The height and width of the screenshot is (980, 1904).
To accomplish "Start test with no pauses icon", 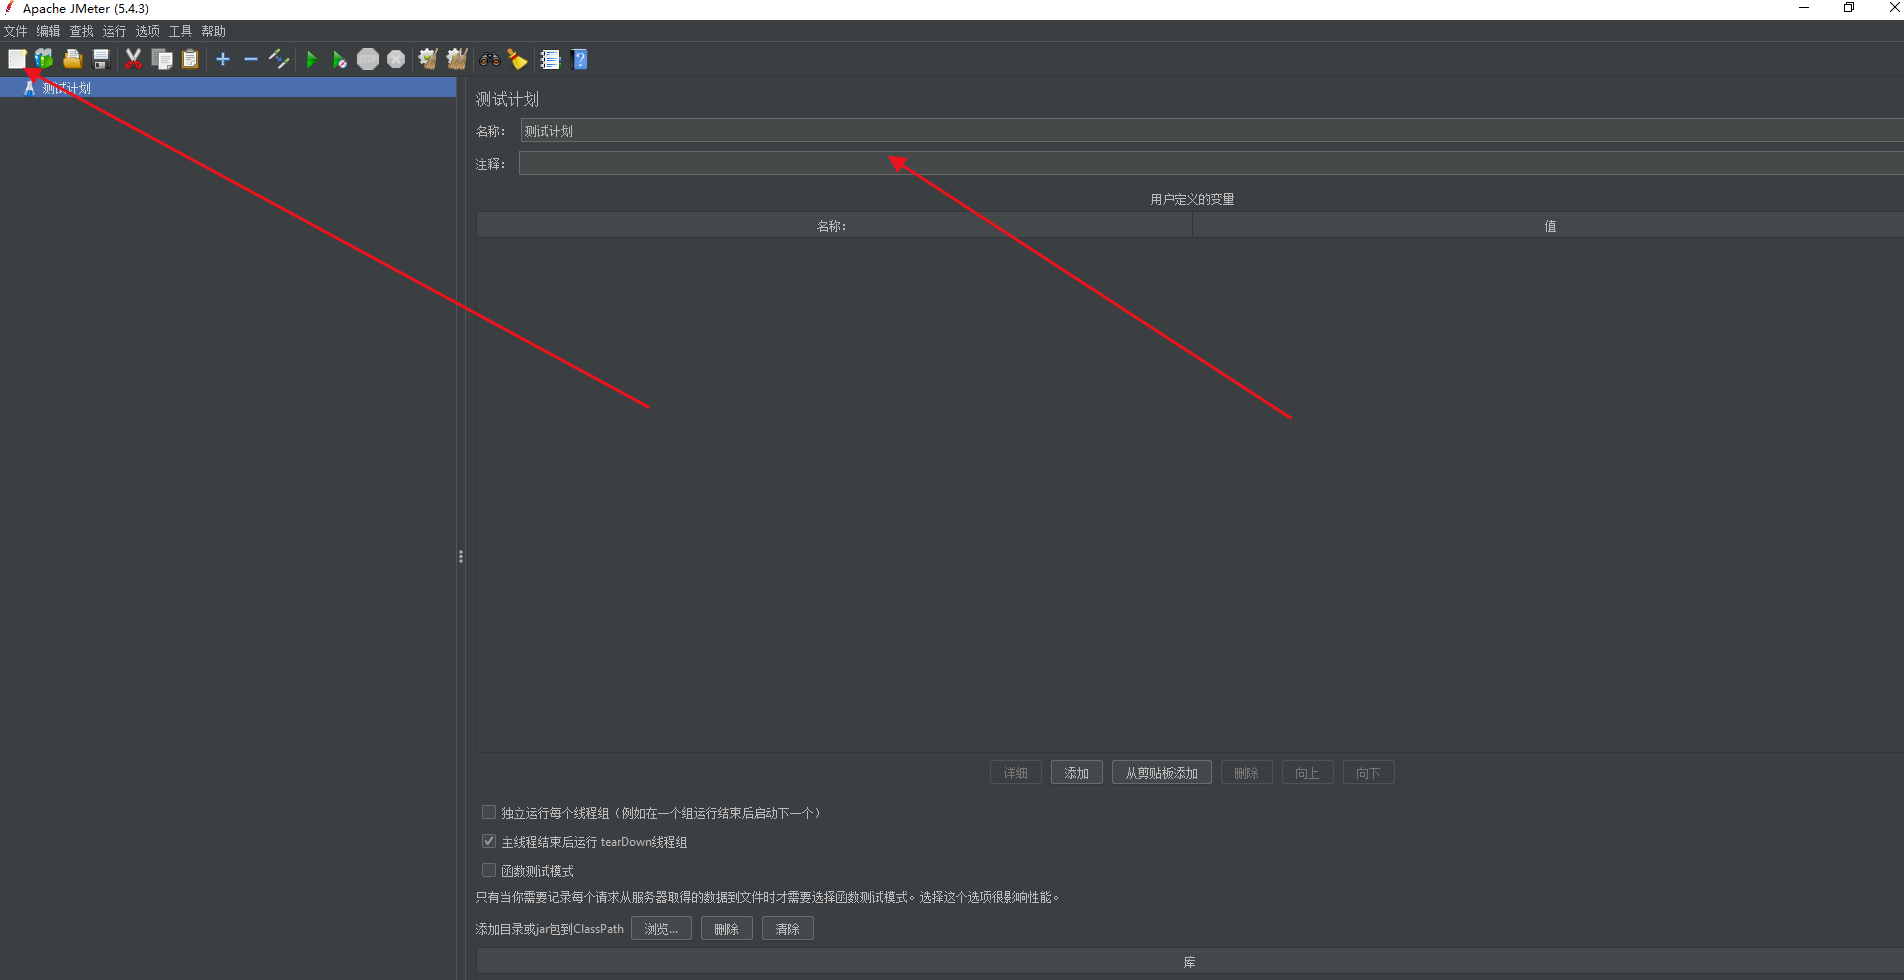I will (x=340, y=59).
